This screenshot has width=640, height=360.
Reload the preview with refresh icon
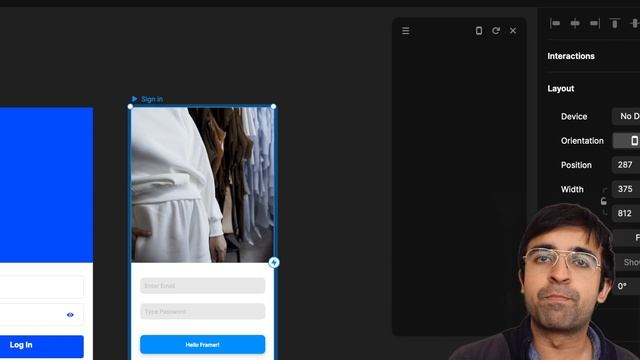point(496,31)
